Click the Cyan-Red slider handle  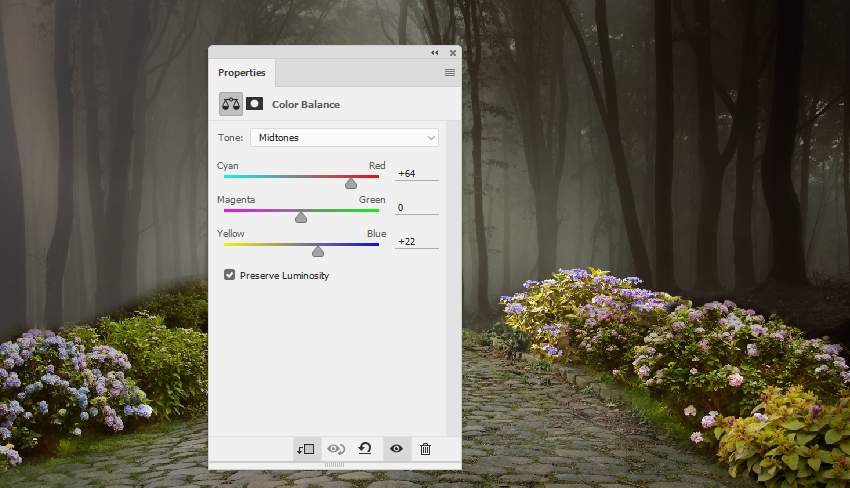351,184
